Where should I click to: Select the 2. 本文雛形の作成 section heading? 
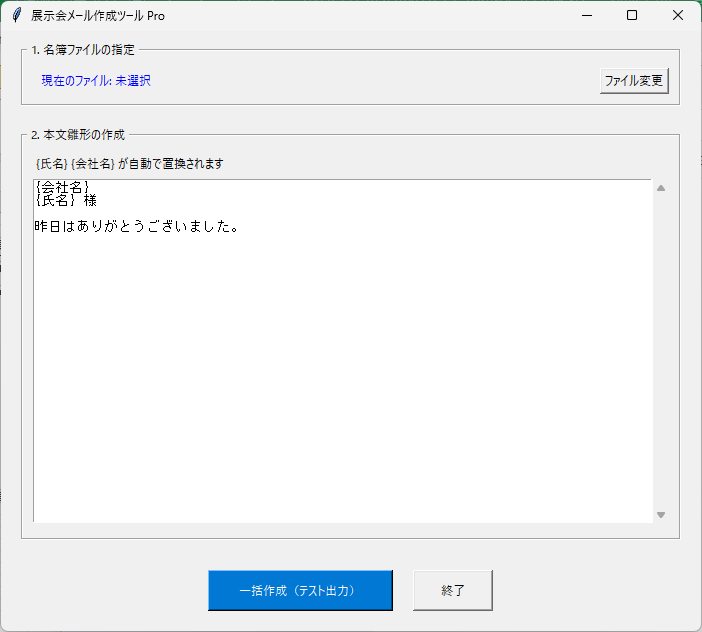tap(78, 134)
